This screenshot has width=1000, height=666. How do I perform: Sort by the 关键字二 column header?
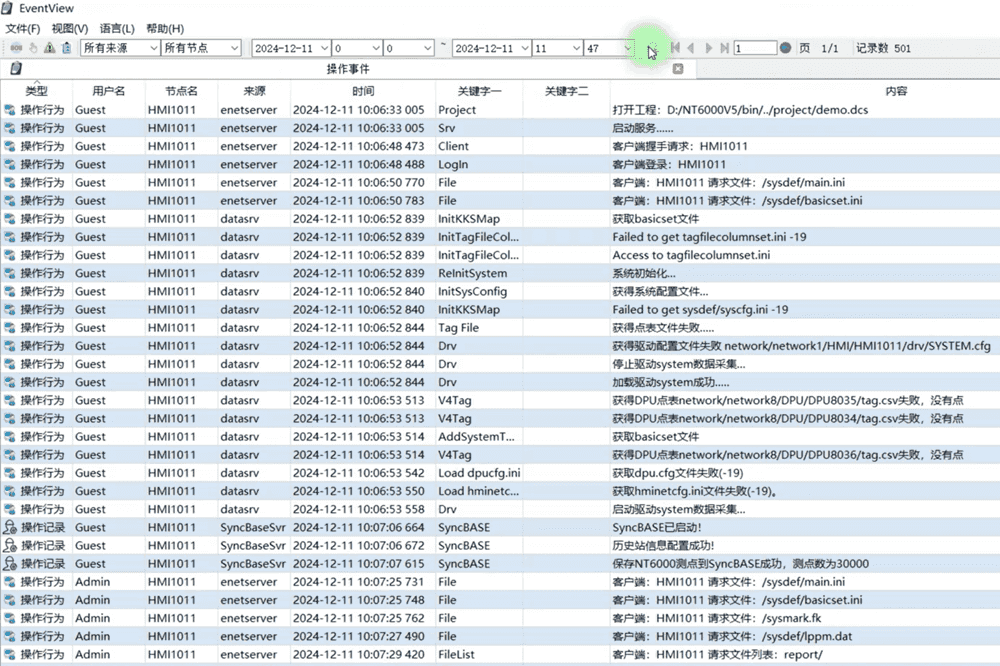tap(567, 91)
